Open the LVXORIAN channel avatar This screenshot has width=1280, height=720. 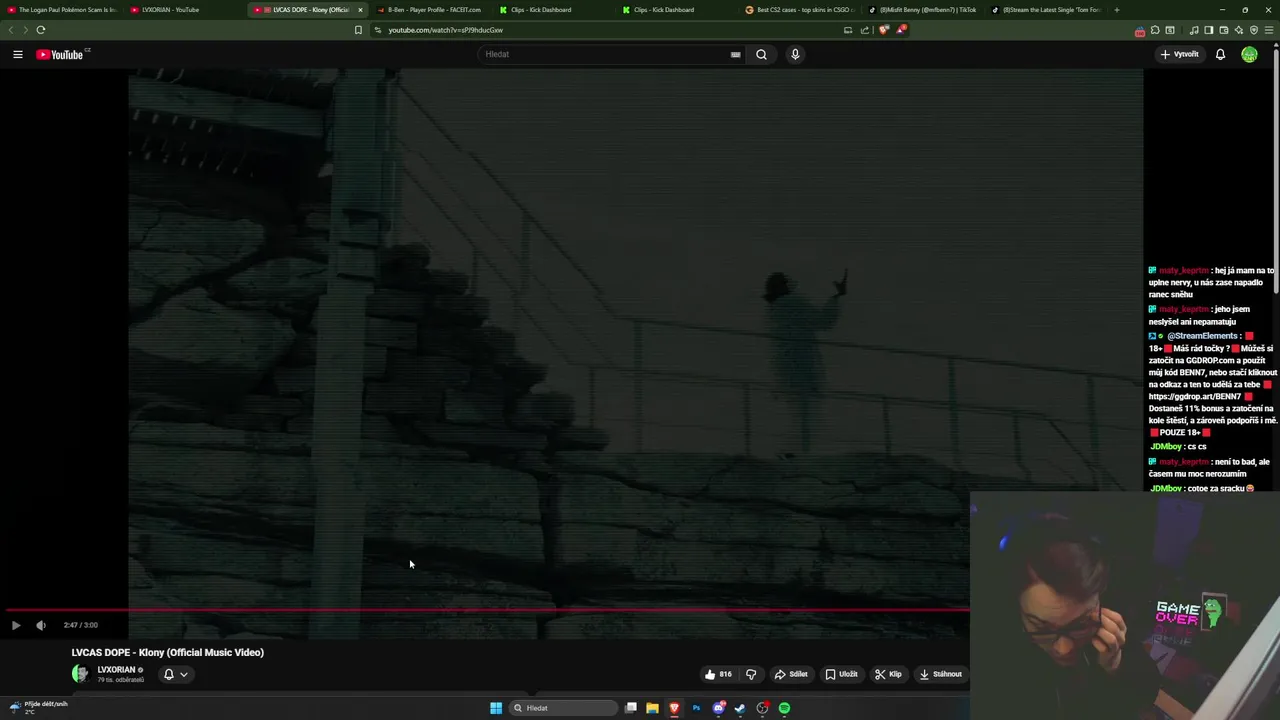[x=80, y=674]
